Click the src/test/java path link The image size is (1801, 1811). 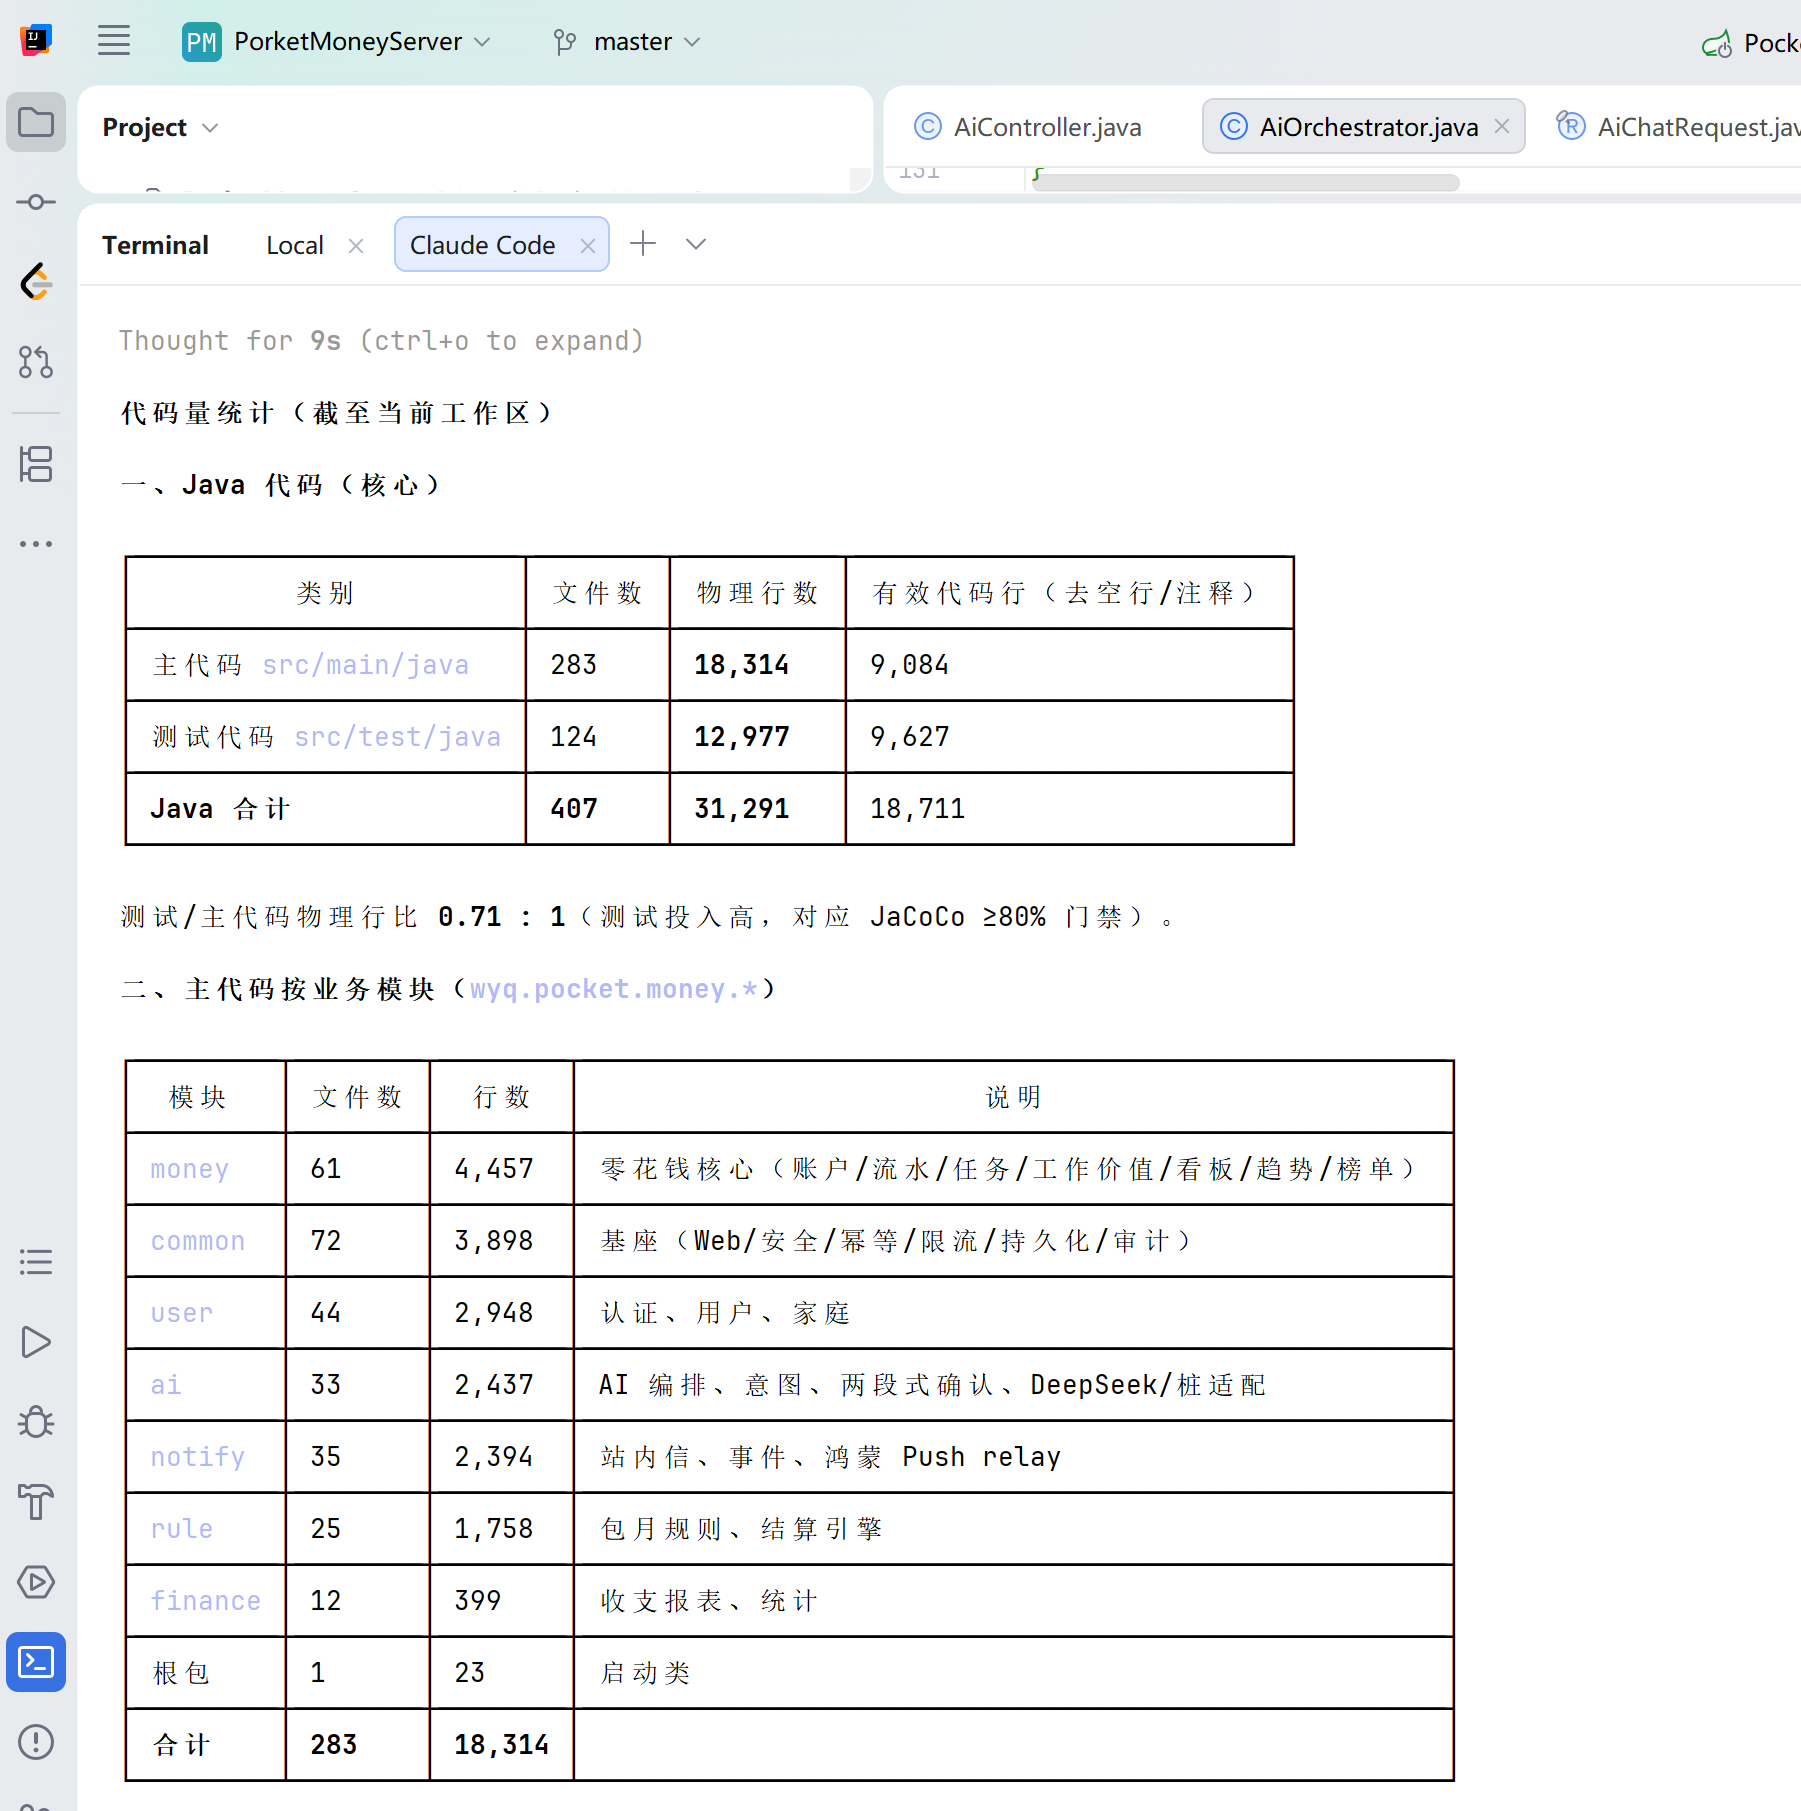click(x=397, y=737)
